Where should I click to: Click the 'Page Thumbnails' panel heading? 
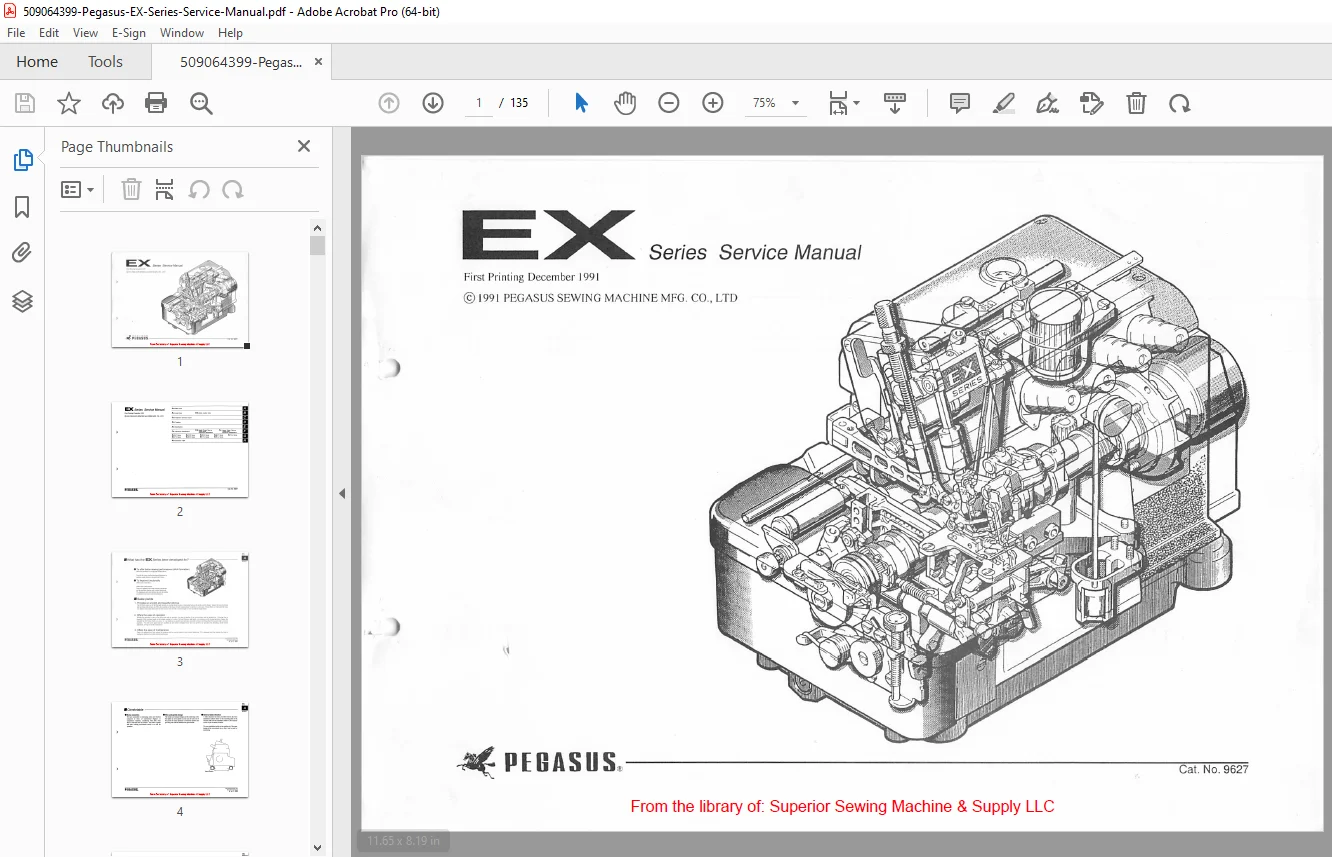click(117, 146)
